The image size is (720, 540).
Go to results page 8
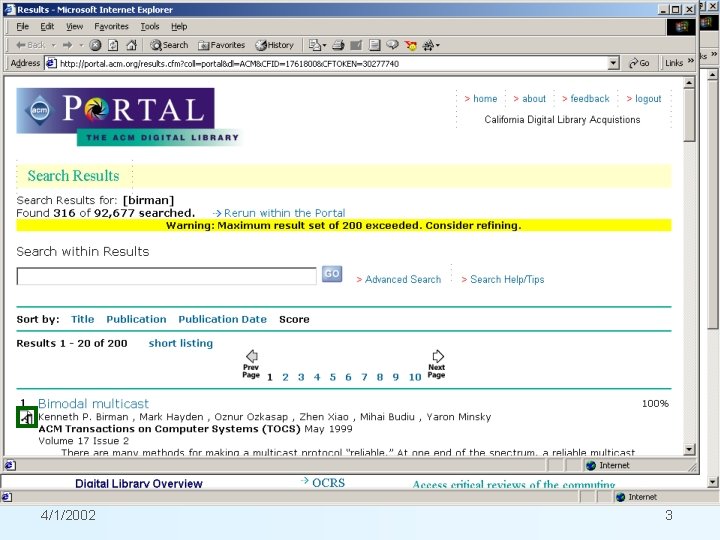380,377
